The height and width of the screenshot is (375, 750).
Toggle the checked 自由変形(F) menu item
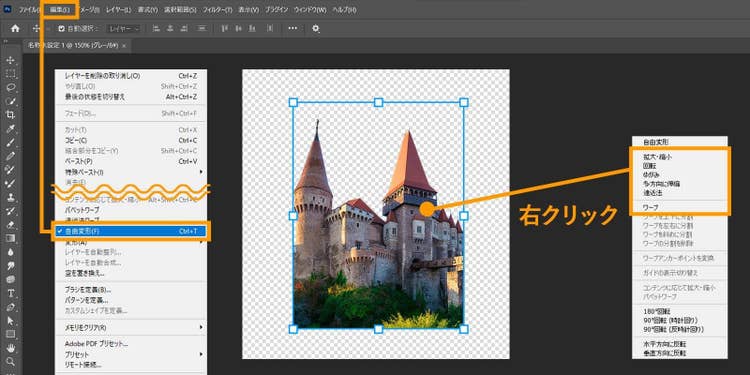point(130,231)
